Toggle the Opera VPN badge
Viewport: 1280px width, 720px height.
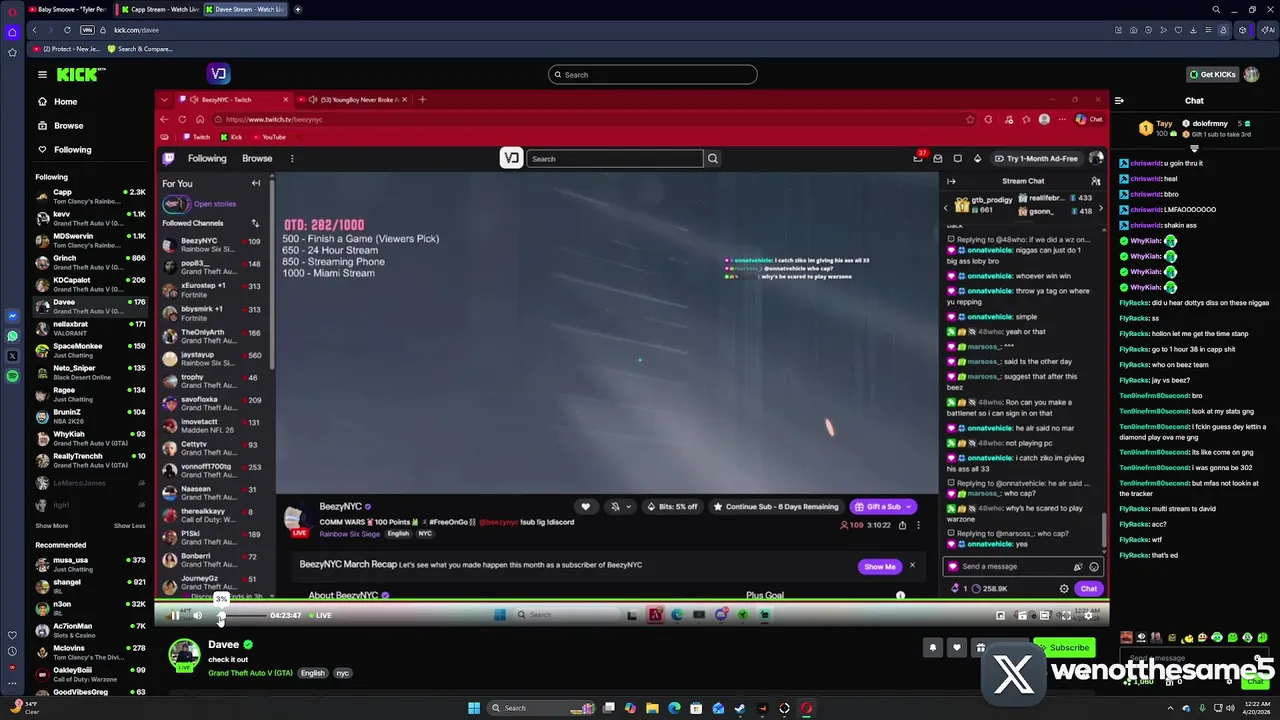(87, 30)
